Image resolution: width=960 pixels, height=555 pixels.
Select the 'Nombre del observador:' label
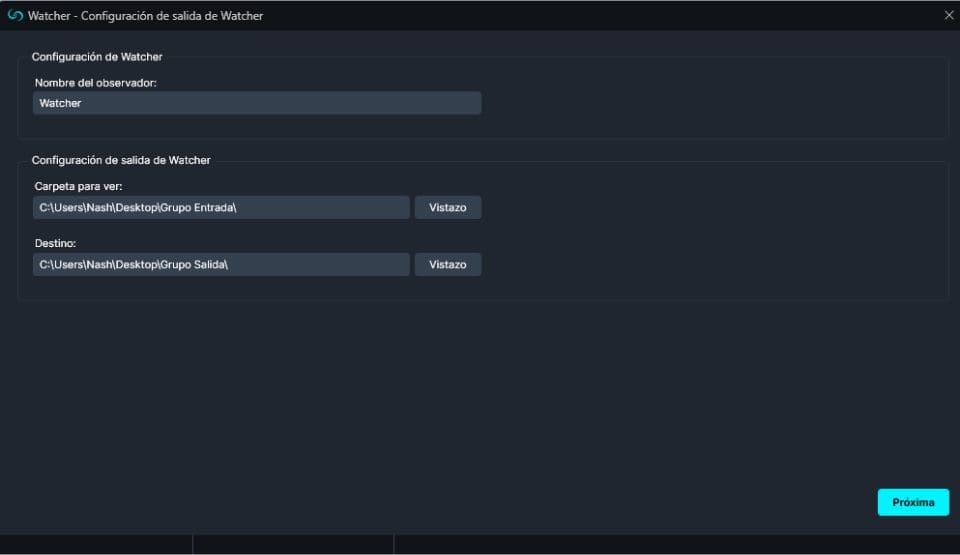[96, 83]
